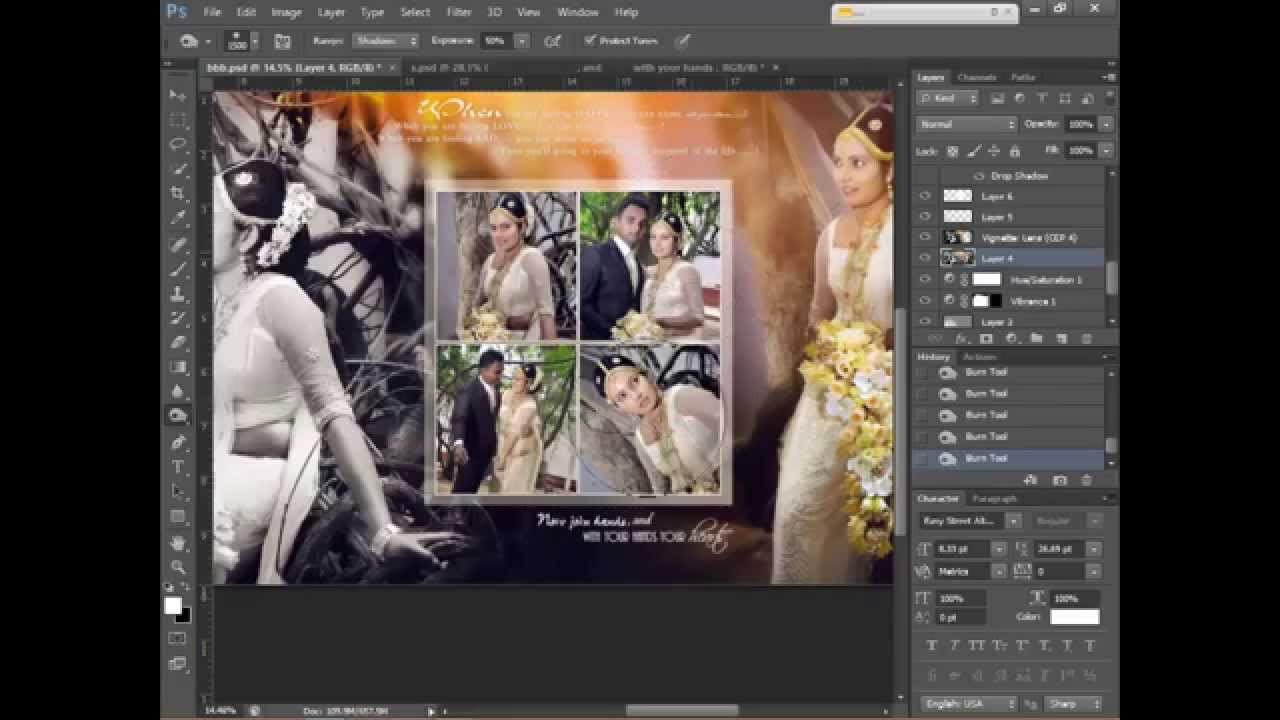Switch to the Paths tab
This screenshot has height=720, width=1280.
coord(1023,77)
